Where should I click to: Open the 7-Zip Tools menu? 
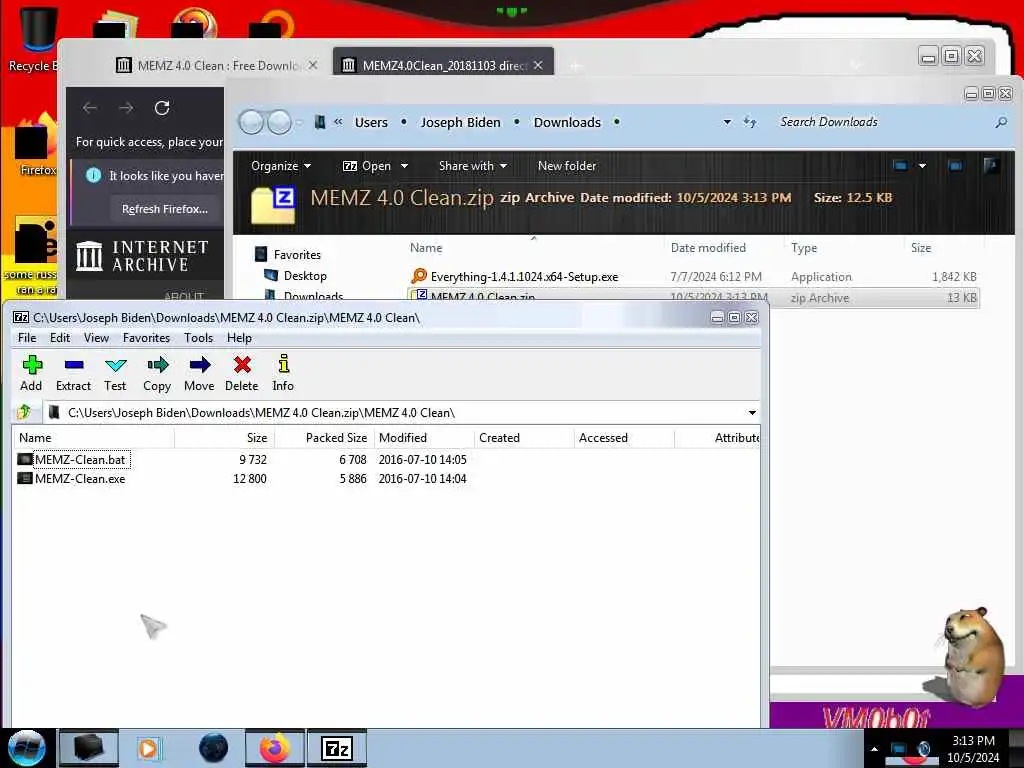pos(199,338)
